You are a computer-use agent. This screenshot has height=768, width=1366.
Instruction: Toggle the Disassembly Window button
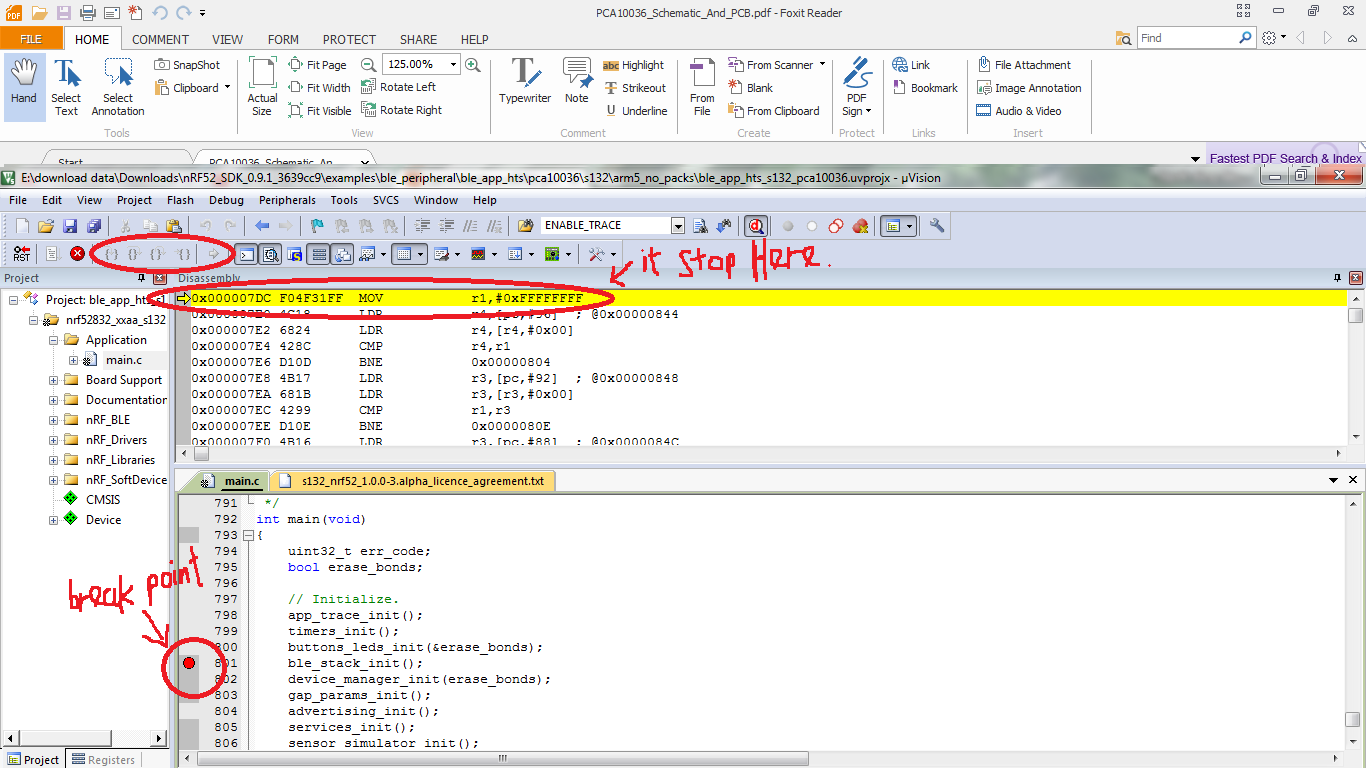[270, 254]
